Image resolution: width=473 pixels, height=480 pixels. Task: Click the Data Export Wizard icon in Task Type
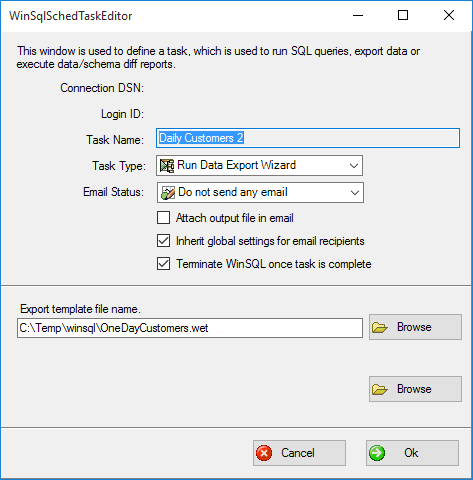pos(167,166)
